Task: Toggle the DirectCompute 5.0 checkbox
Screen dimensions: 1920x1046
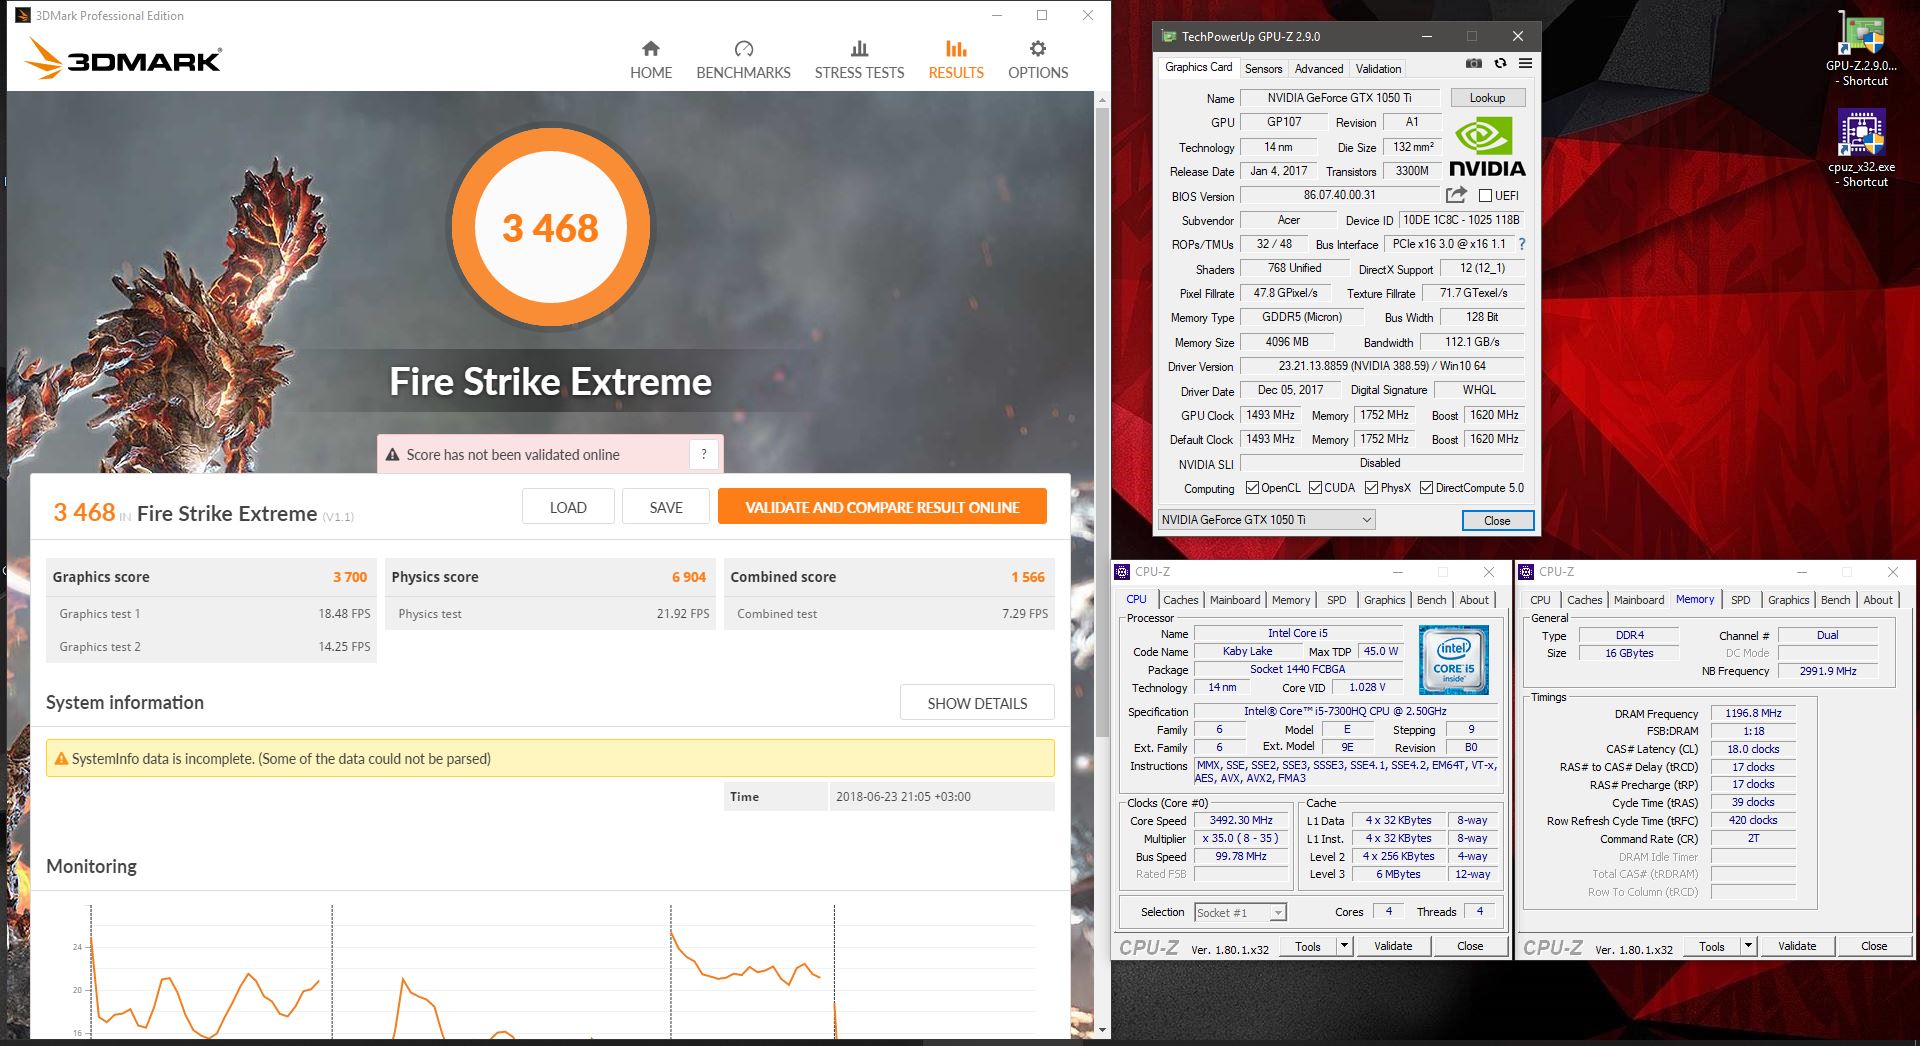Action: click(1425, 488)
